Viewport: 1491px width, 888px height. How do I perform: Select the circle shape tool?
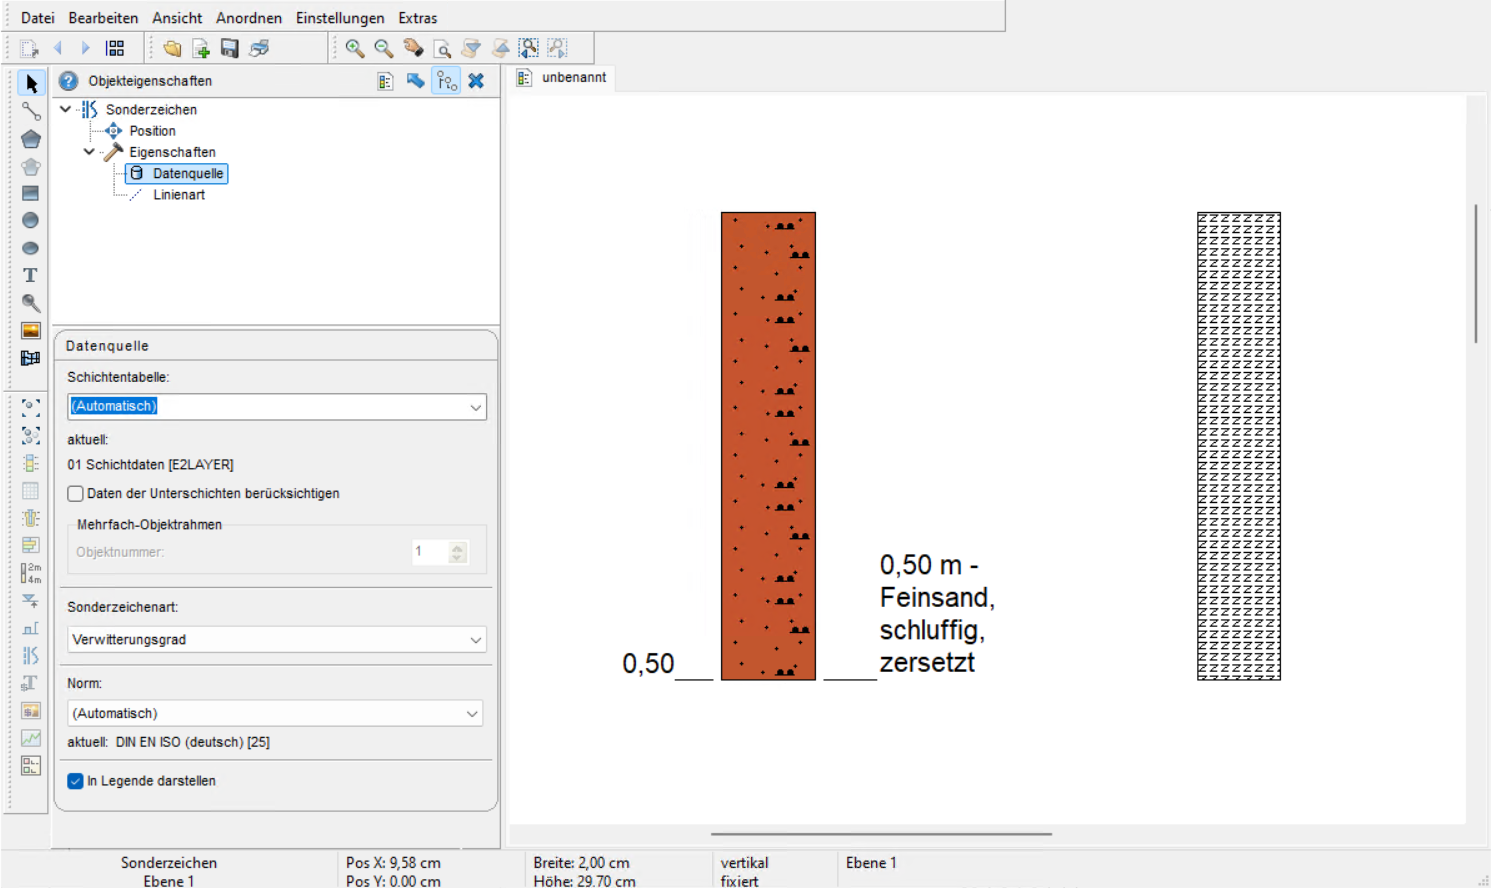click(x=31, y=220)
